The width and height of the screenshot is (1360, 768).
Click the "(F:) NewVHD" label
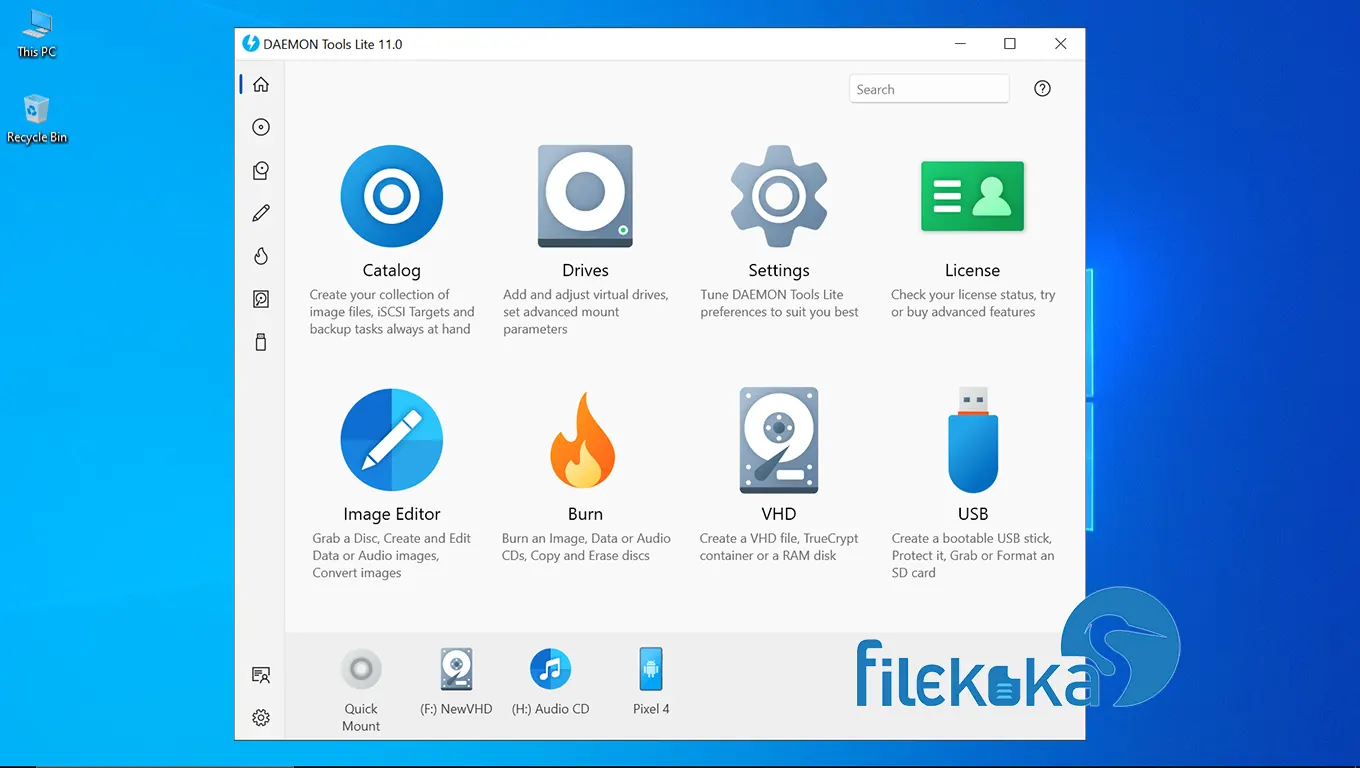(456, 709)
